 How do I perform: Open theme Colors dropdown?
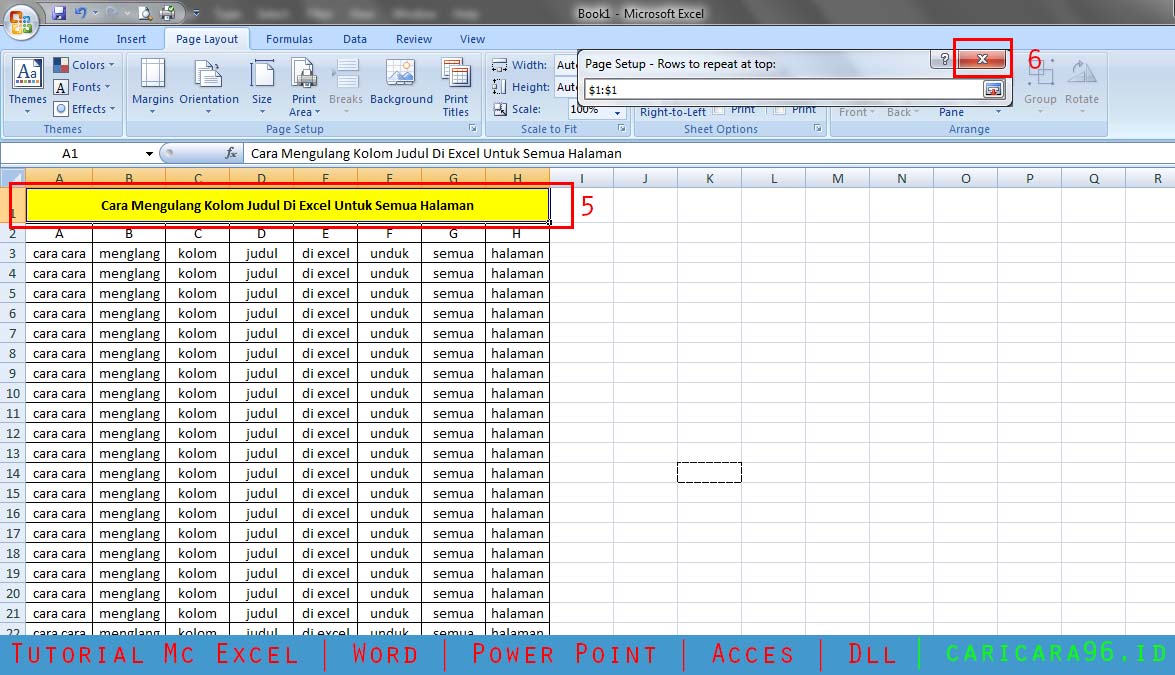(84, 65)
